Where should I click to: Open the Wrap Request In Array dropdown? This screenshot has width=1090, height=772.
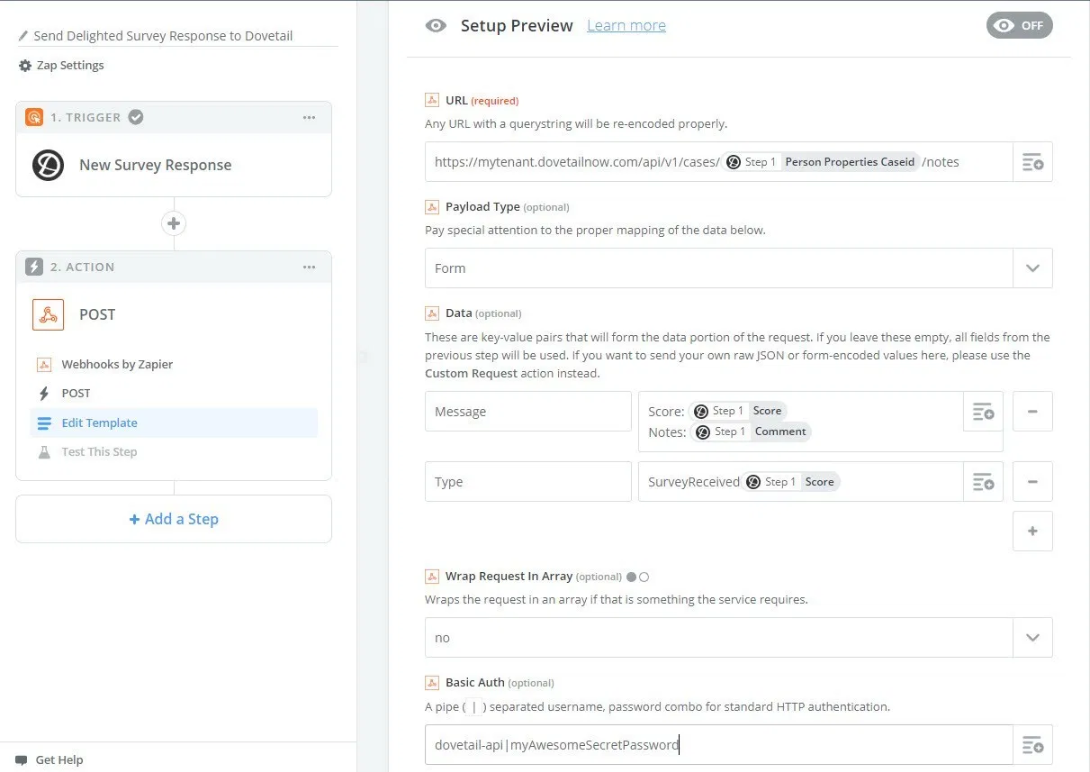click(1032, 638)
